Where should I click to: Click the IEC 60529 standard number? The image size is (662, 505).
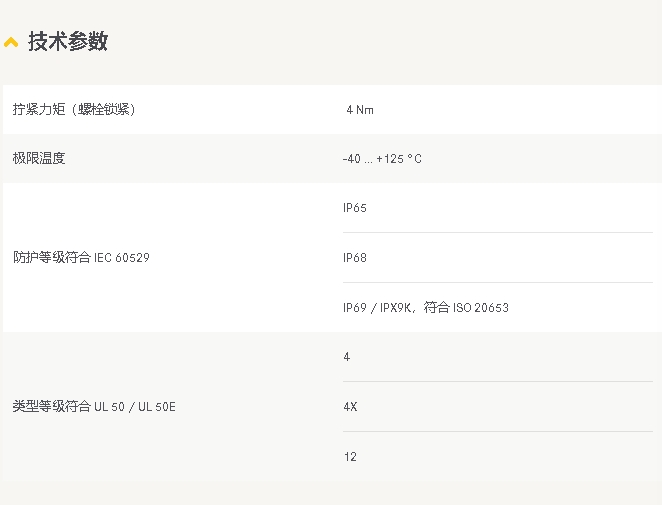click(122, 258)
